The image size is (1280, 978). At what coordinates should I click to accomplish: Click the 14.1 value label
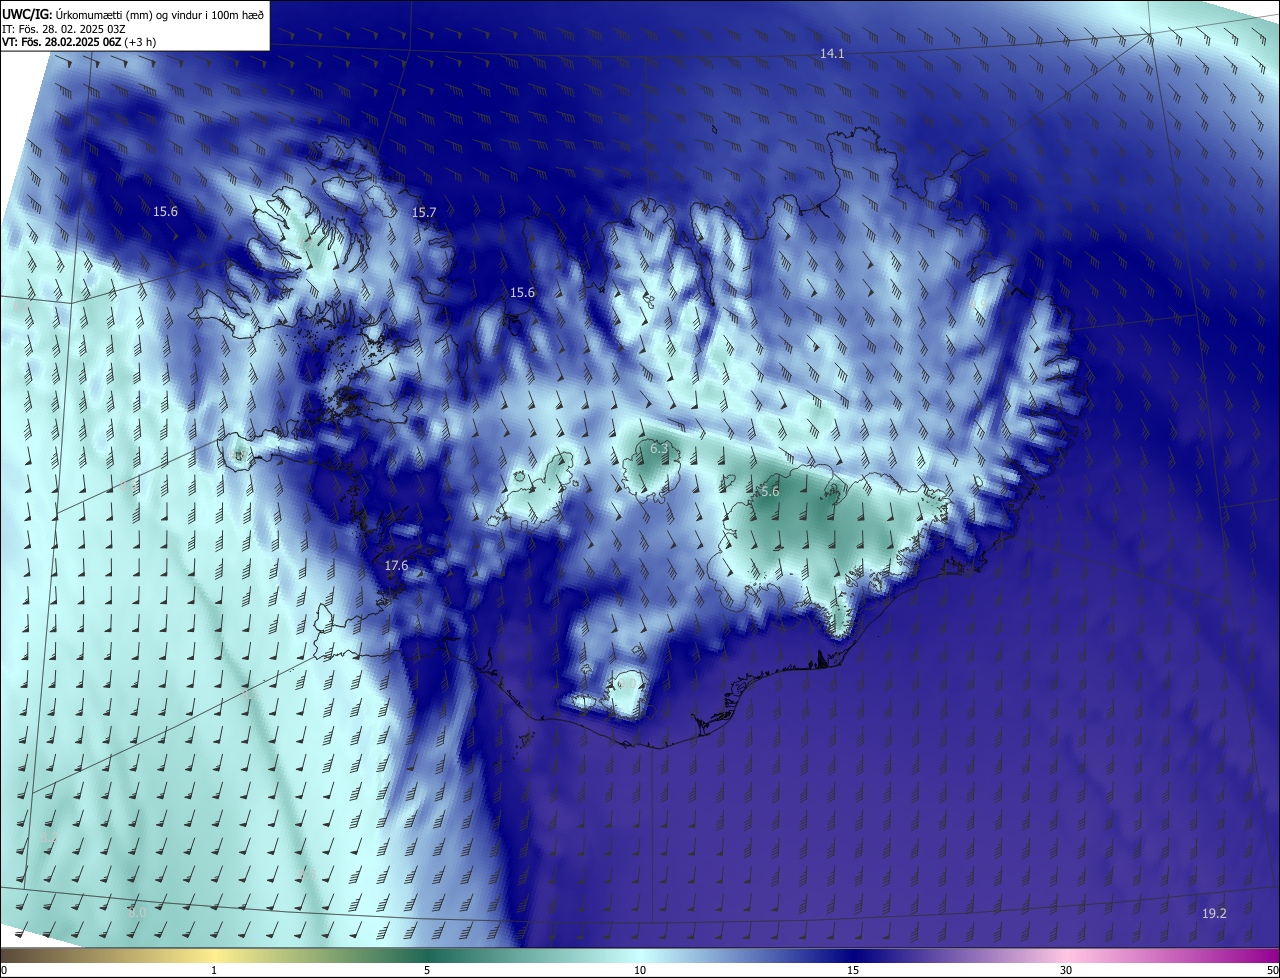point(832,54)
